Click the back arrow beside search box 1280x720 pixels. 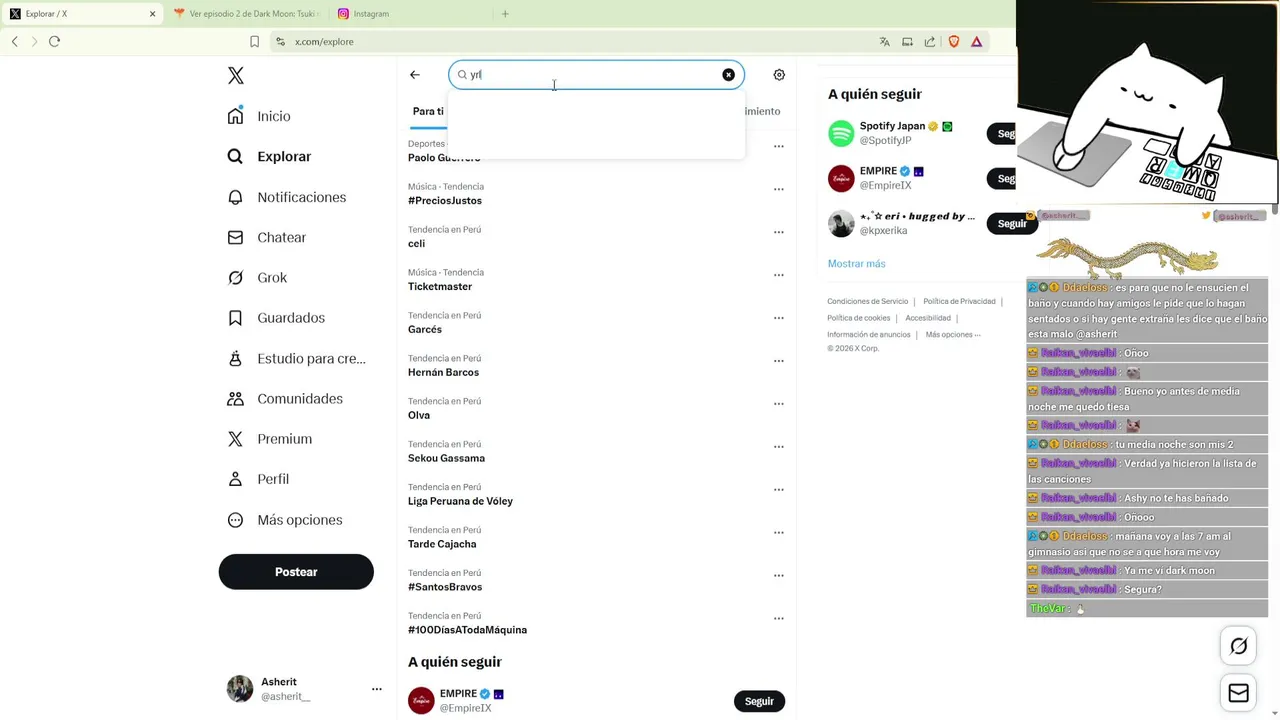click(415, 75)
